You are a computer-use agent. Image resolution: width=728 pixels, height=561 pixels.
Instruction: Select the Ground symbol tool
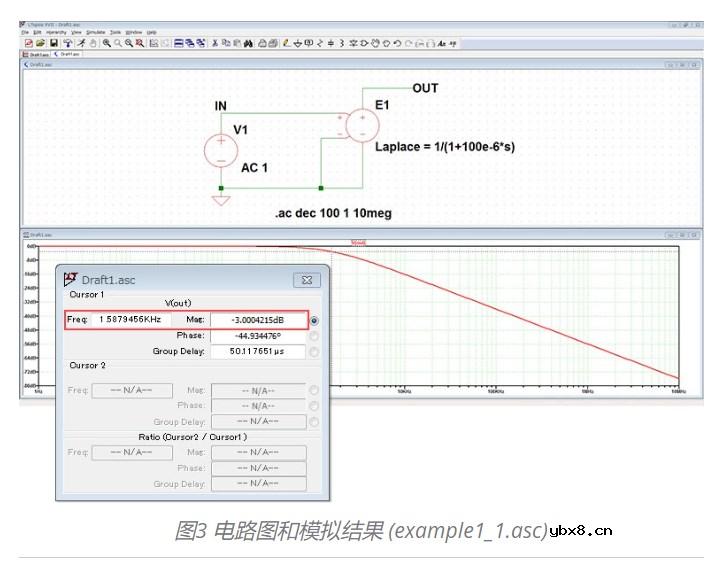pyautogui.click(x=298, y=43)
